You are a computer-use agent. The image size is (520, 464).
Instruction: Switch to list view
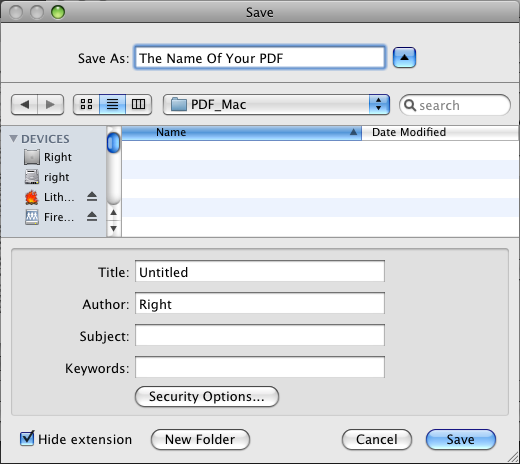[112, 105]
